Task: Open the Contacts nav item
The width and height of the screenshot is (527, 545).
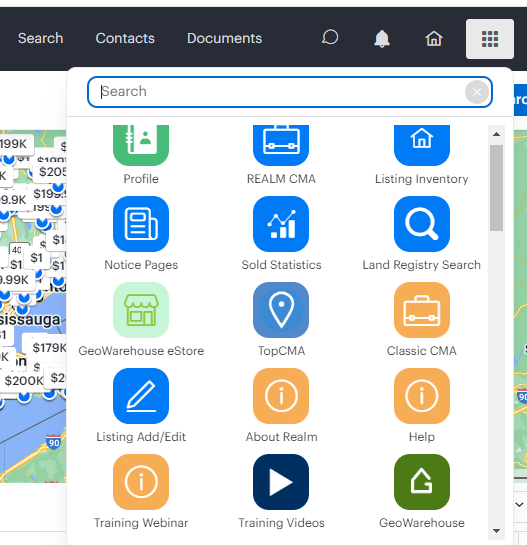Action: pos(125,38)
